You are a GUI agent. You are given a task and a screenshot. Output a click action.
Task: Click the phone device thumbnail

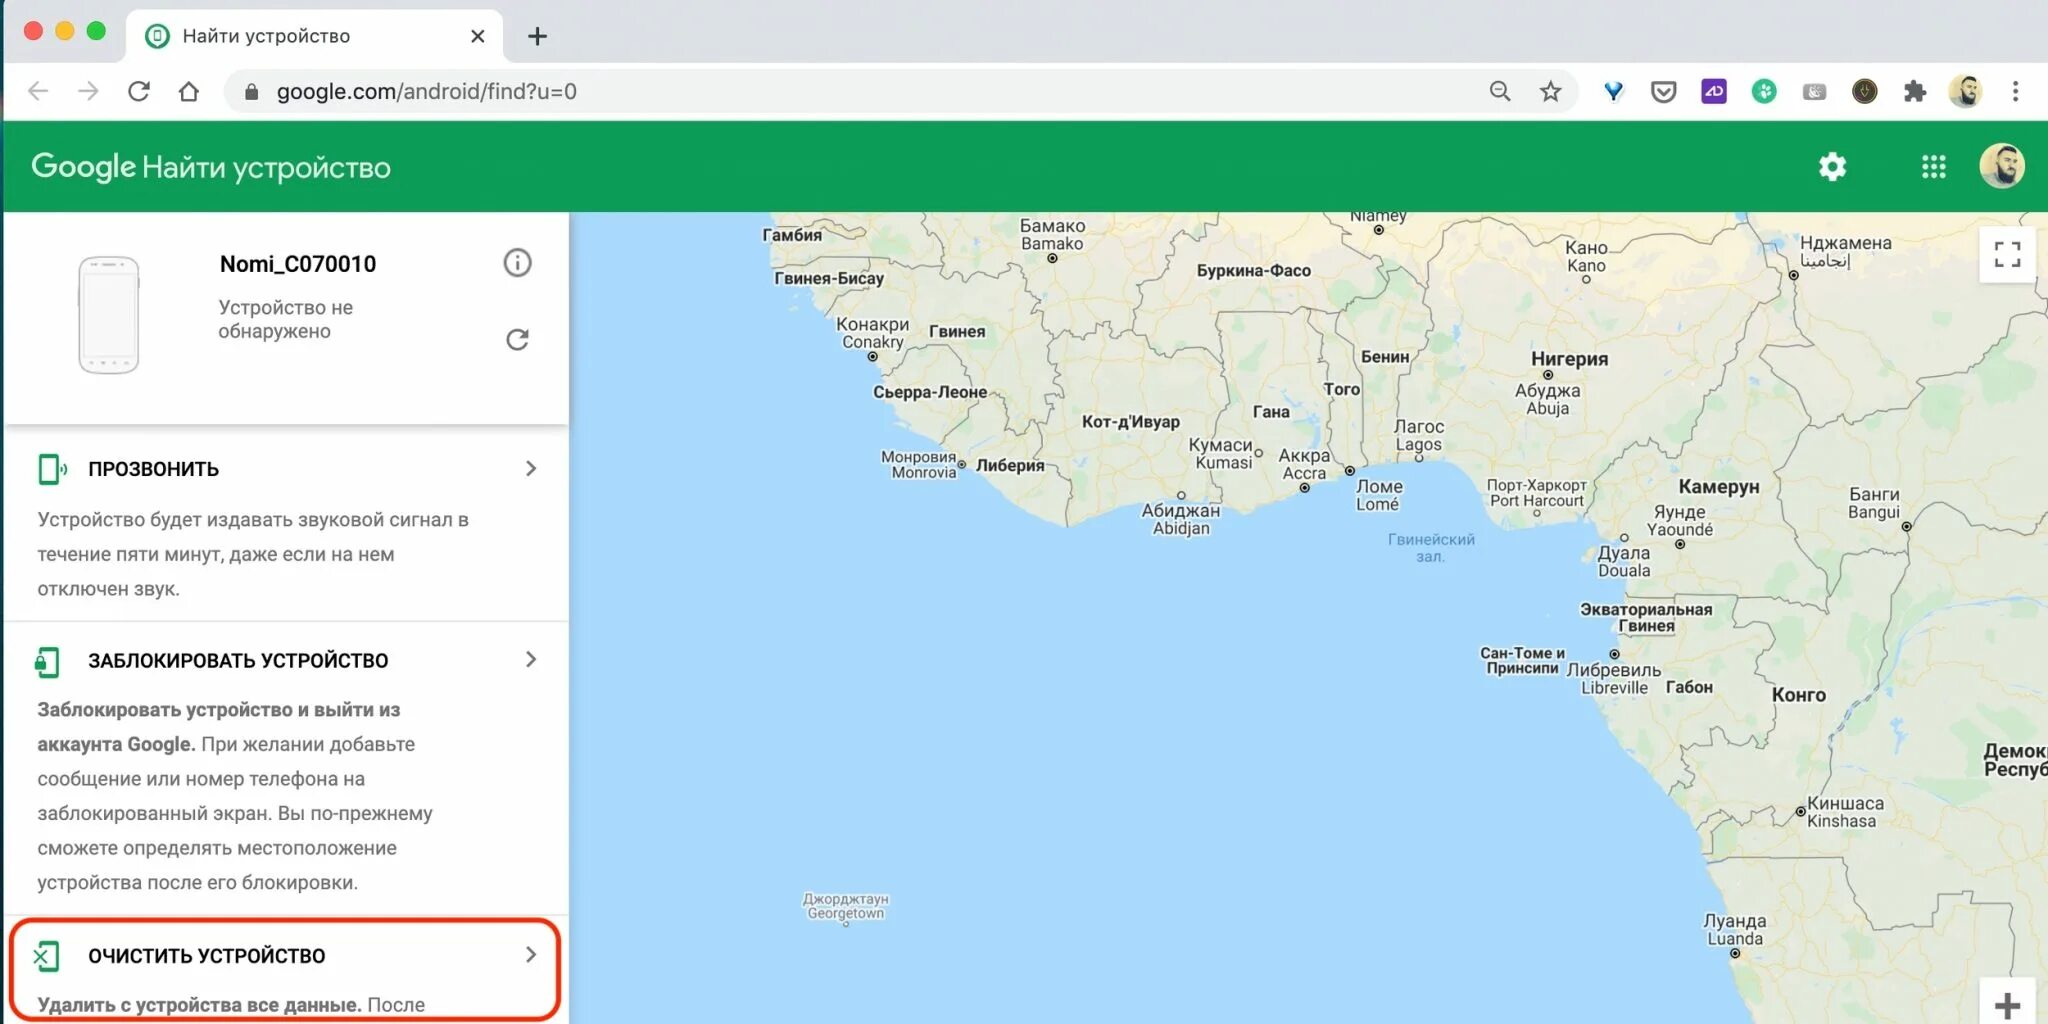click(109, 315)
